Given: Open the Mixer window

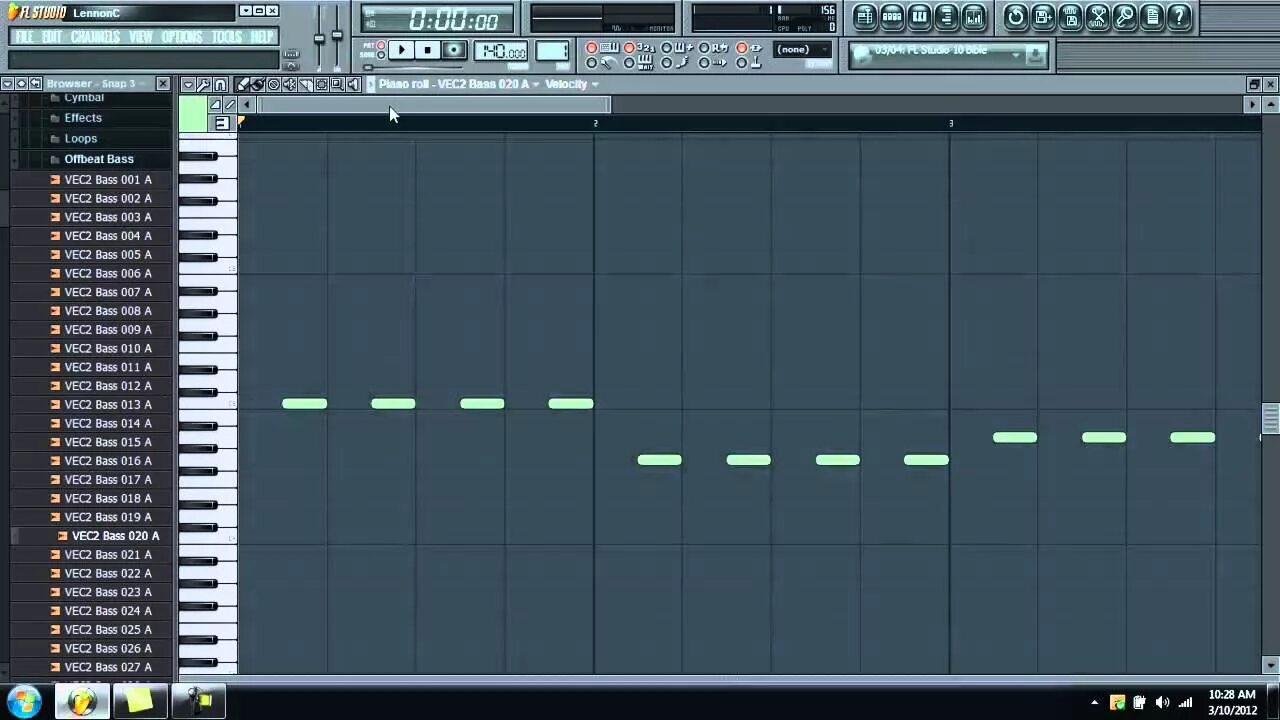Looking at the screenshot, I should (x=973, y=16).
